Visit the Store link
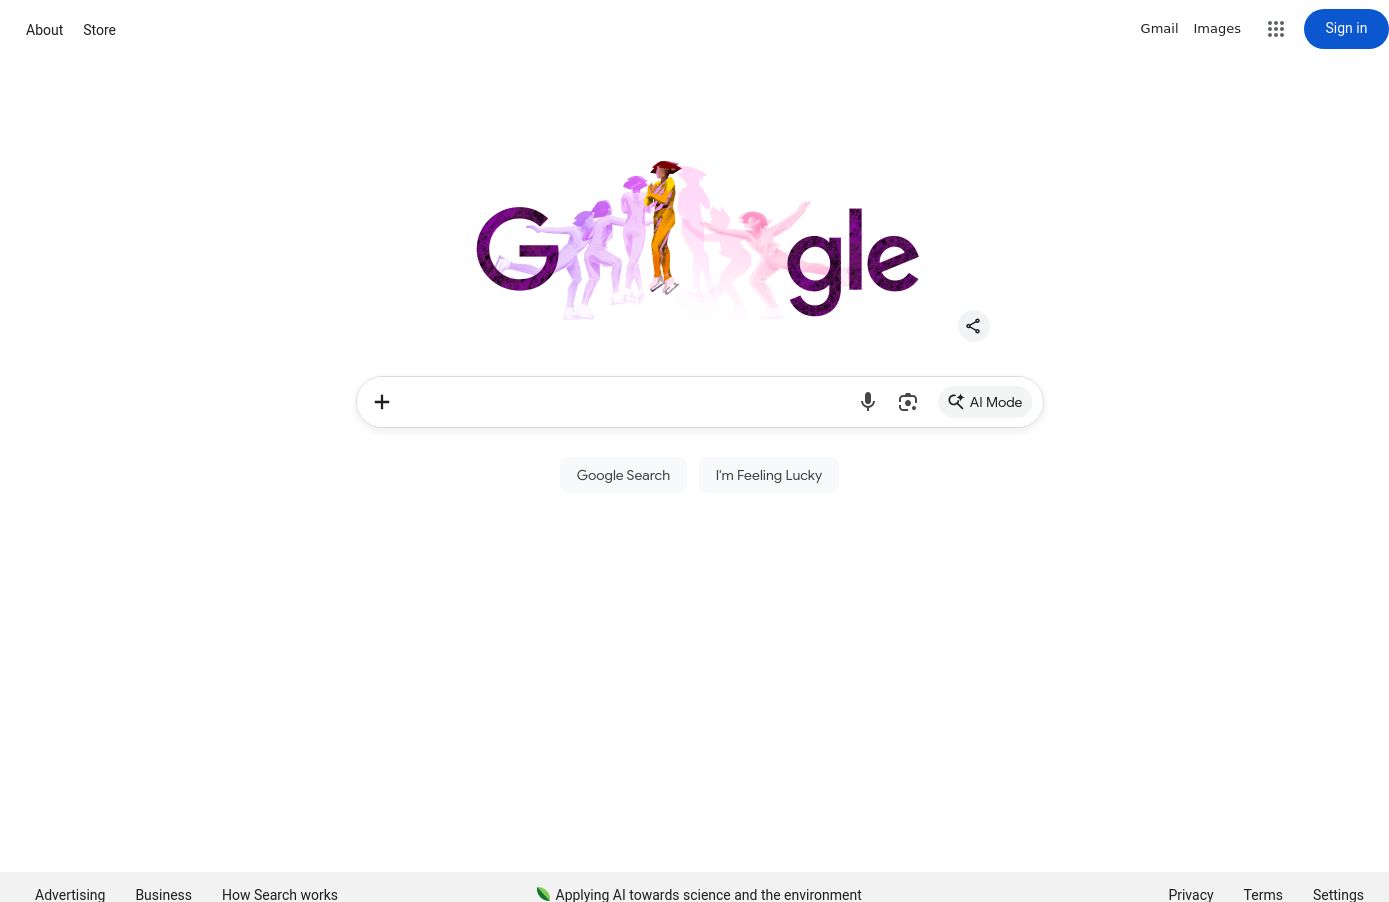Viewport: 1389px width, 902px height. point(99,30)
